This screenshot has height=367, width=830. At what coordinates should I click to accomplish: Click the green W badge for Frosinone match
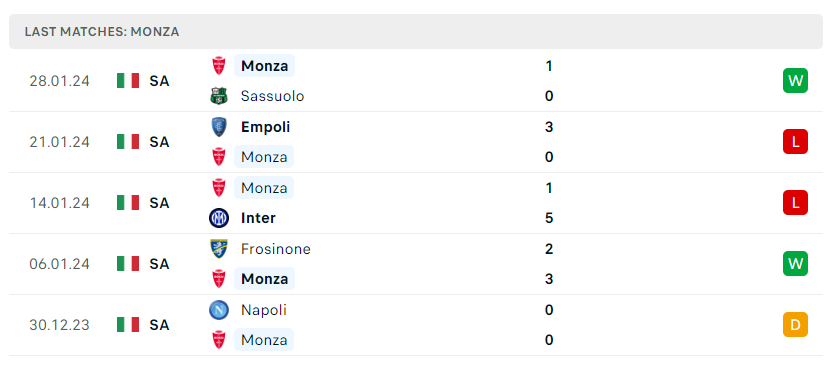(795, 264)
